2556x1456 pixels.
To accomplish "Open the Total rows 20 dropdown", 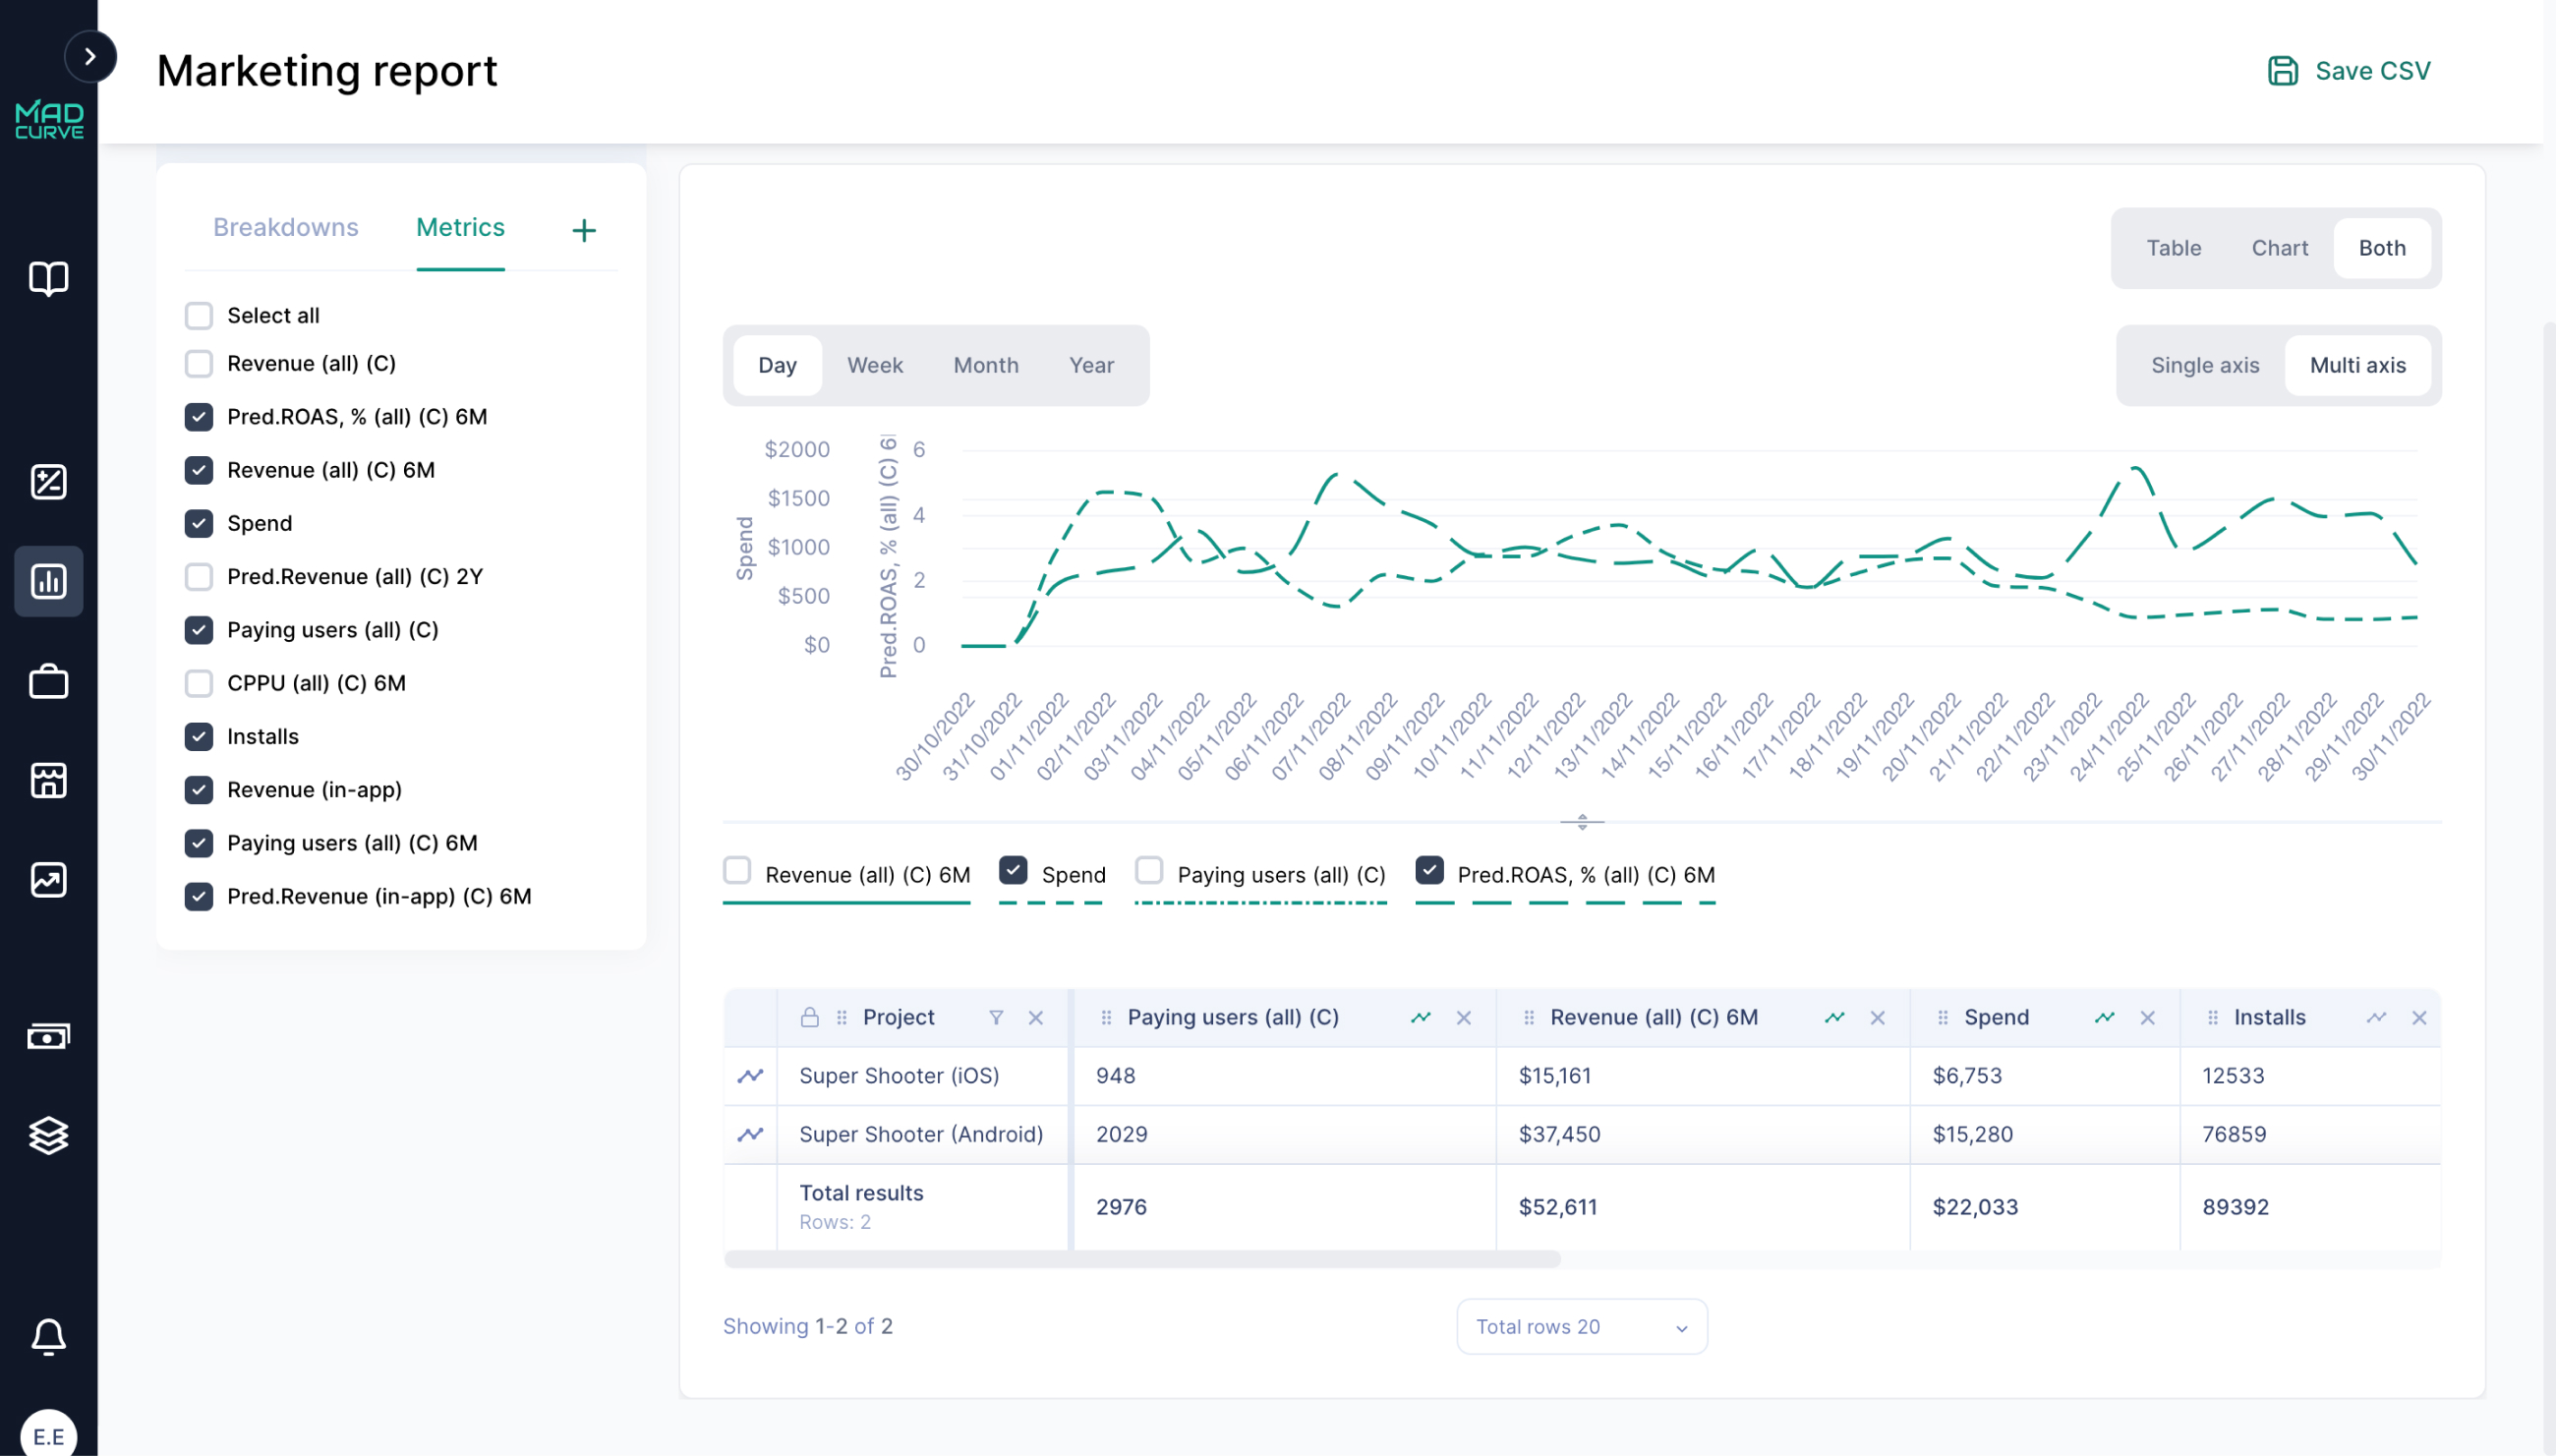I will pos(1580,1326).
